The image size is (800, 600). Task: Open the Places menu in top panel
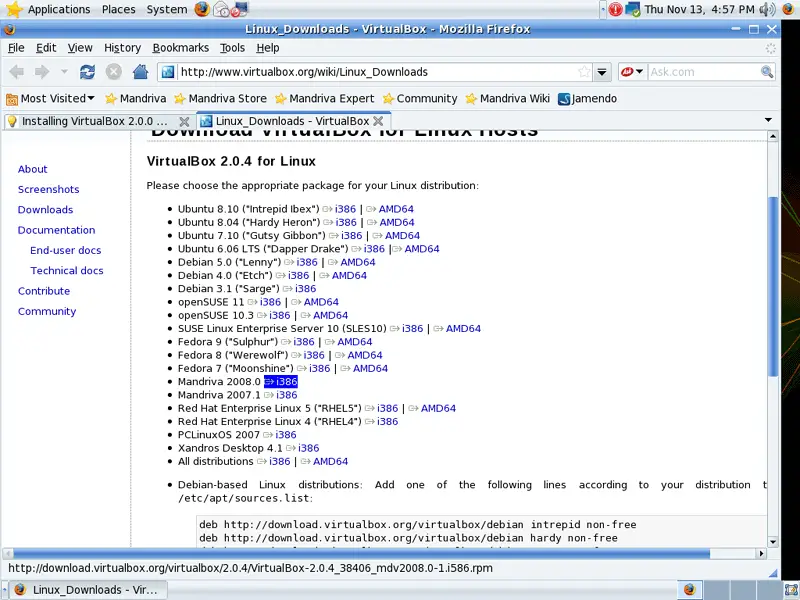tap(118, 9)
